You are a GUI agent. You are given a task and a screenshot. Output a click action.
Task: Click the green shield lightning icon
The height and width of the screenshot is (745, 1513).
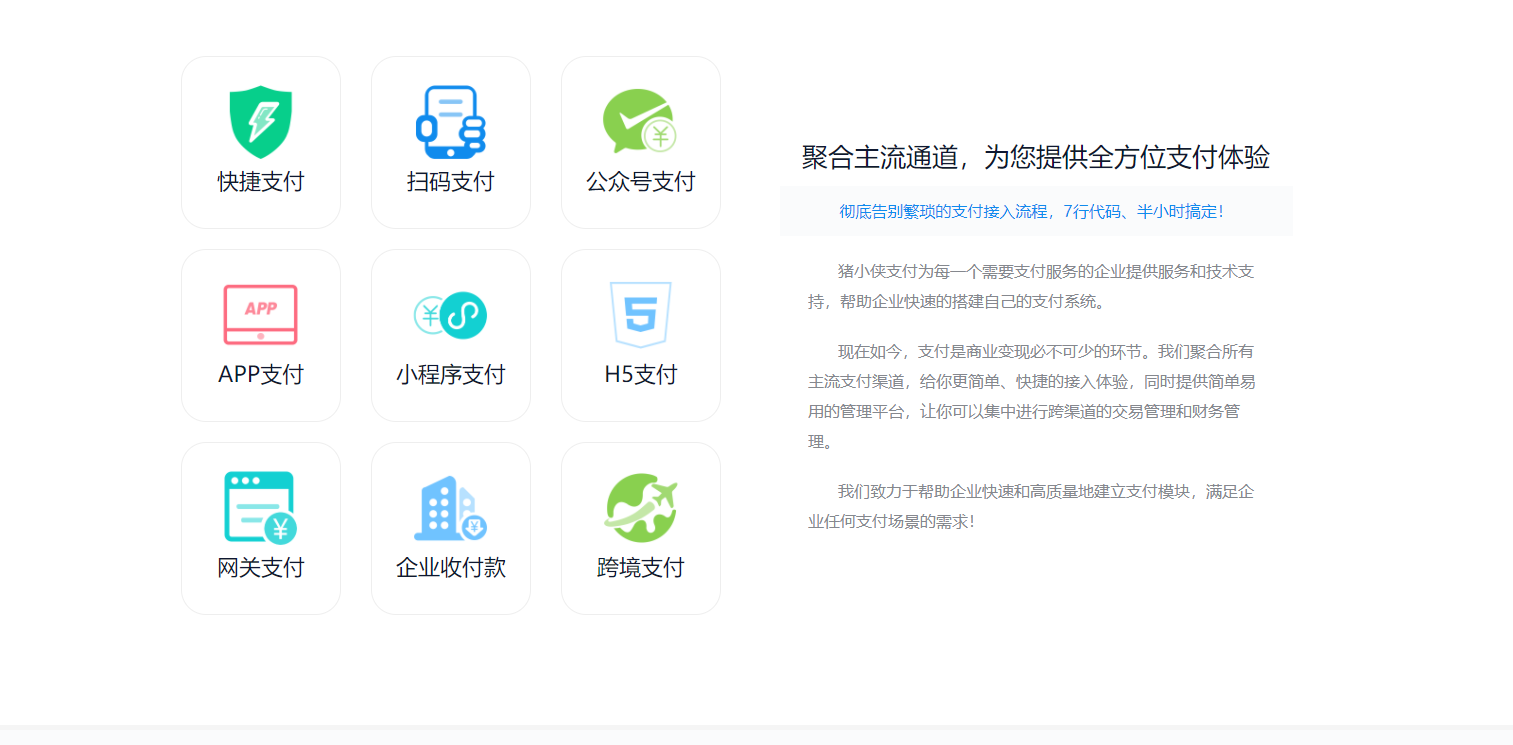260,122
